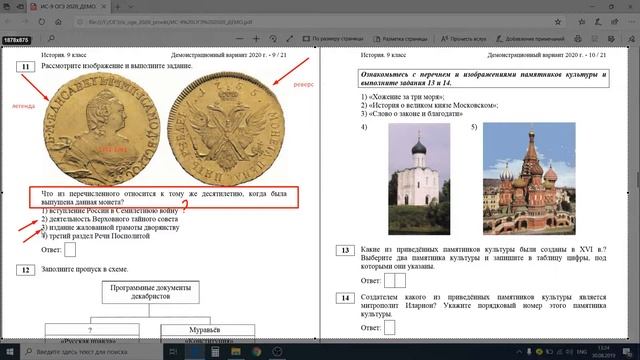Click answer box for question 14
The width and height of the screenshot is (640, 360).
tap(389, 327)
